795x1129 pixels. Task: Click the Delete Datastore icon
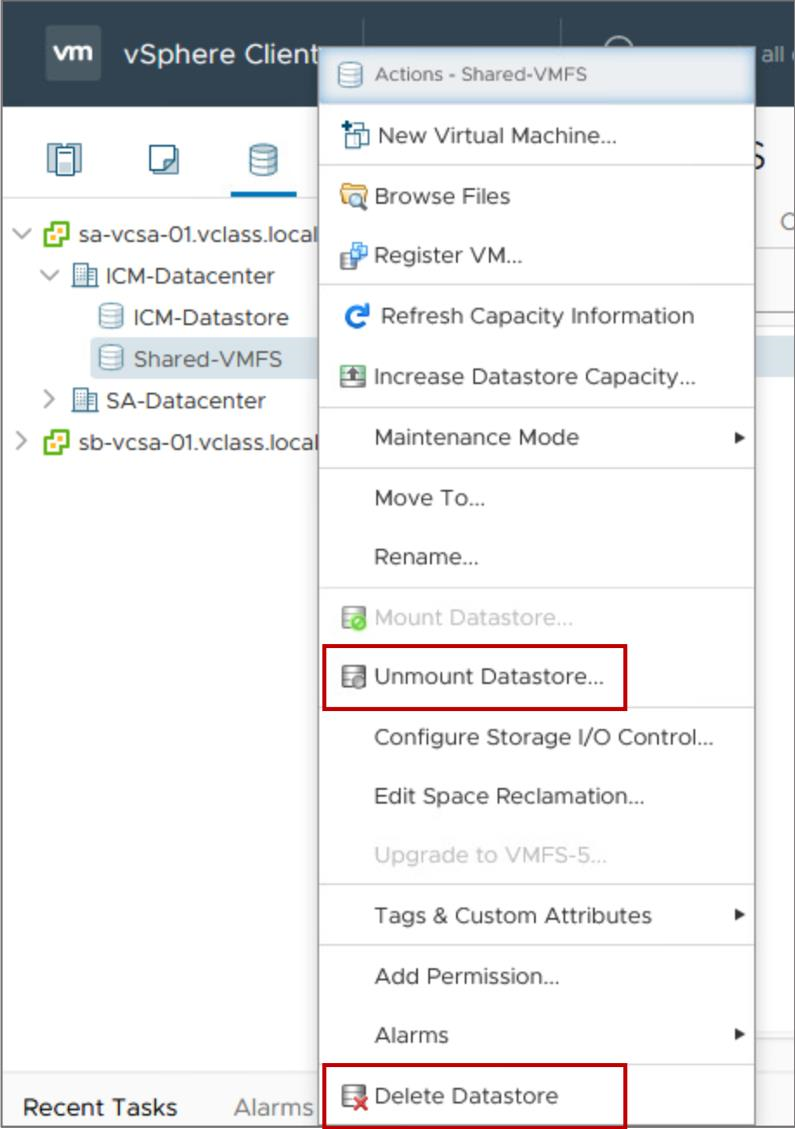(x=354, y=1097)
